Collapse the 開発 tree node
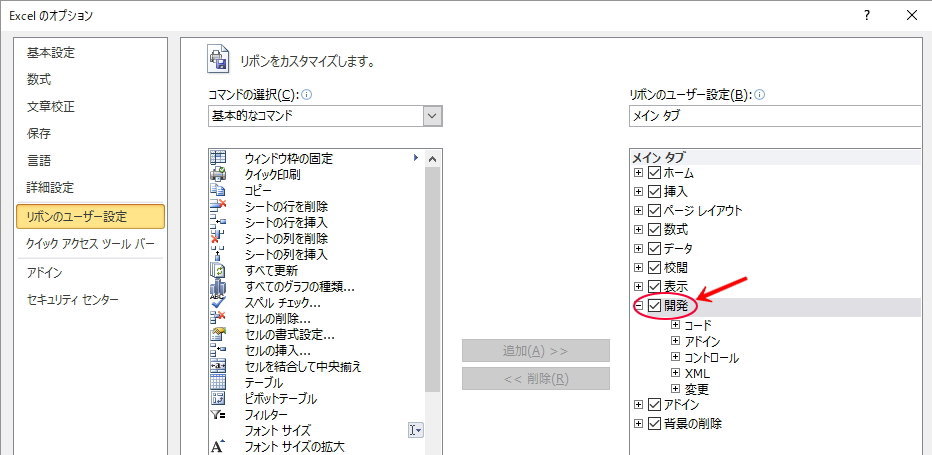 click(x=639, y=306)
